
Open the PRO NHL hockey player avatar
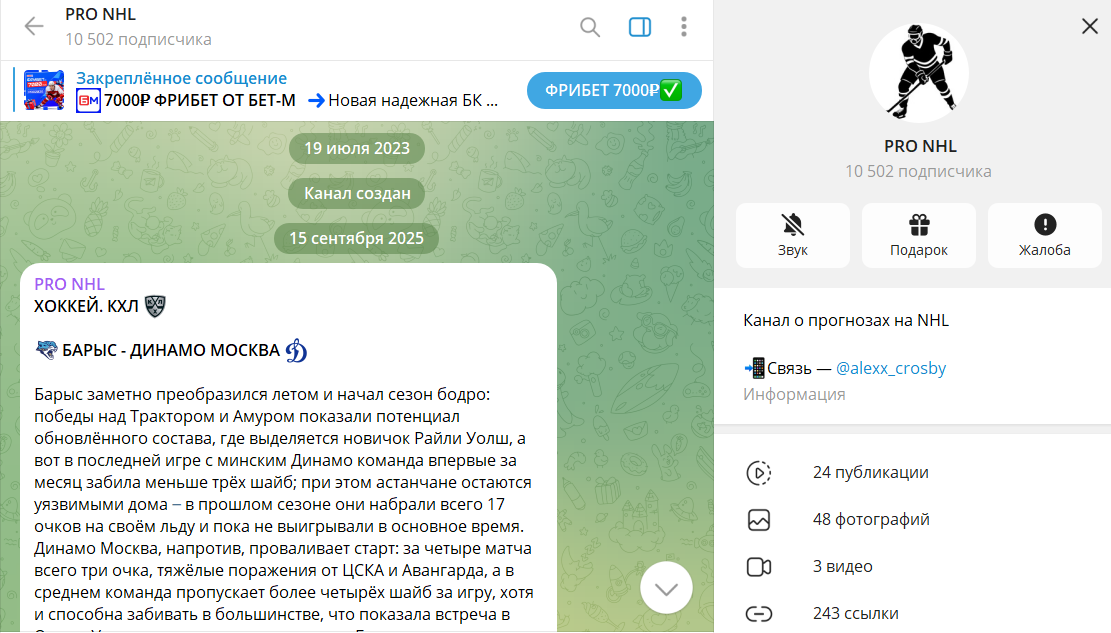click(x=918, y=73)
